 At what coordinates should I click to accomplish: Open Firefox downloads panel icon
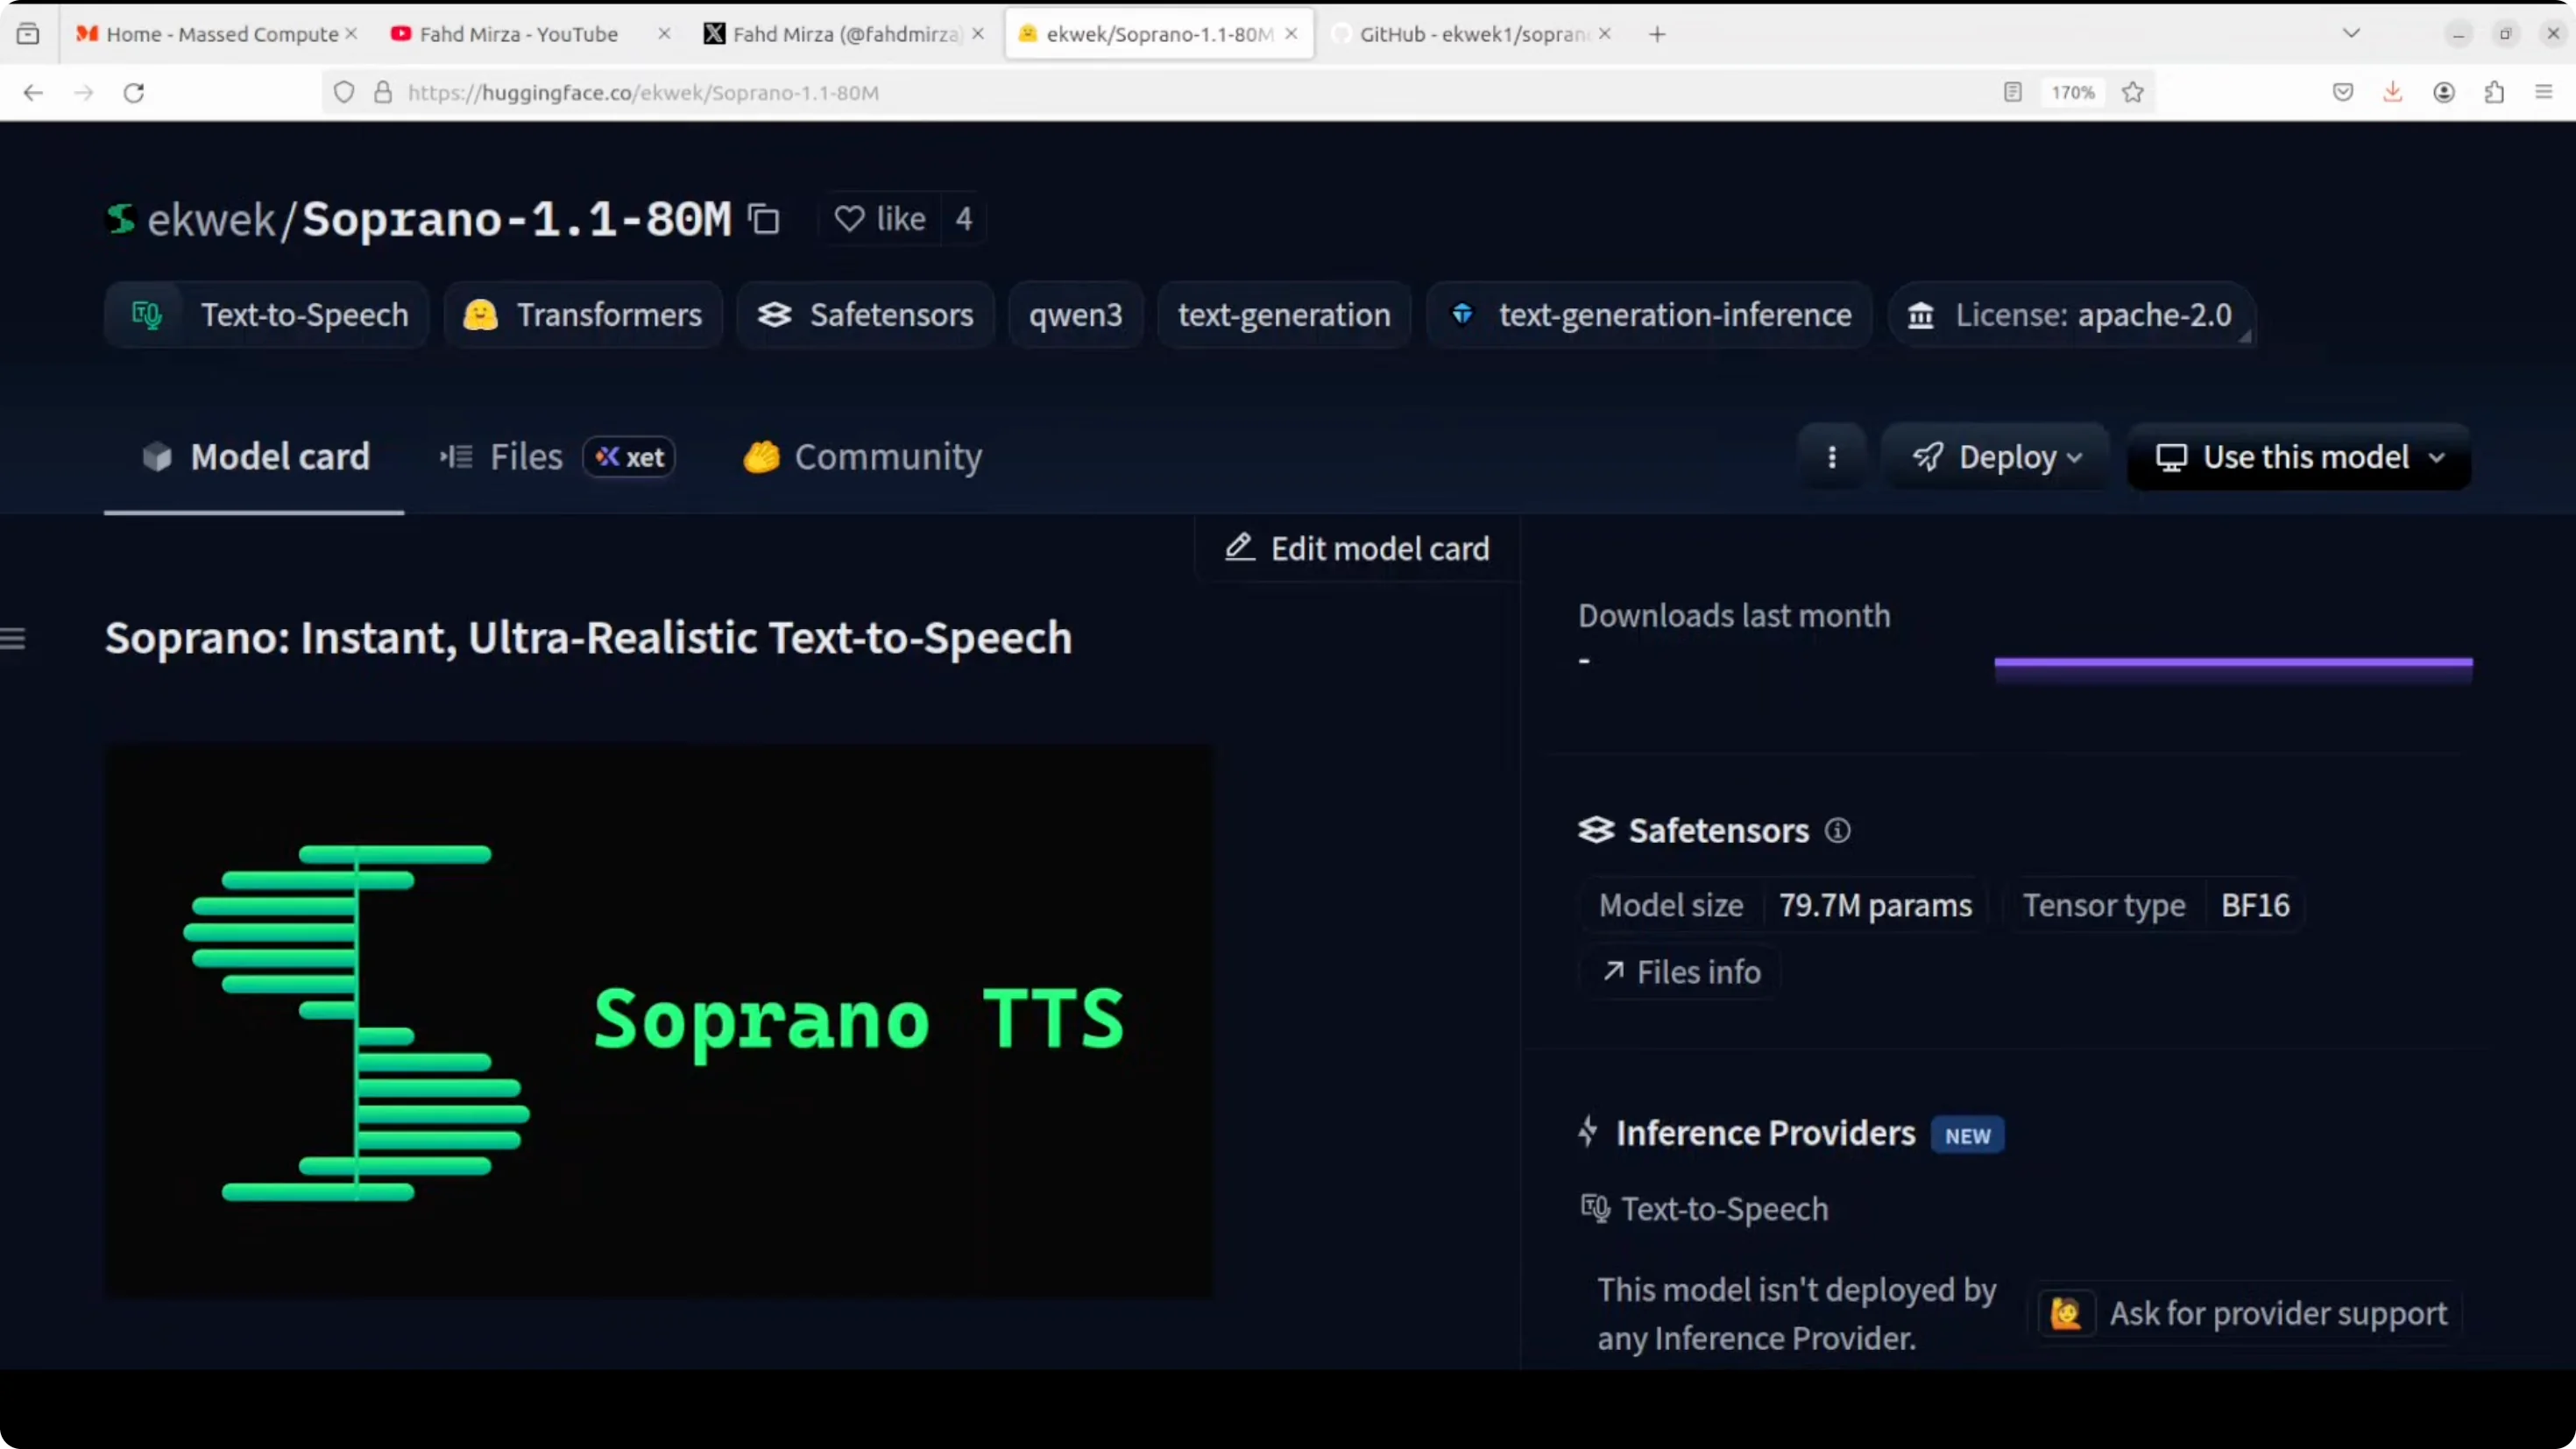click(2392, 92)
